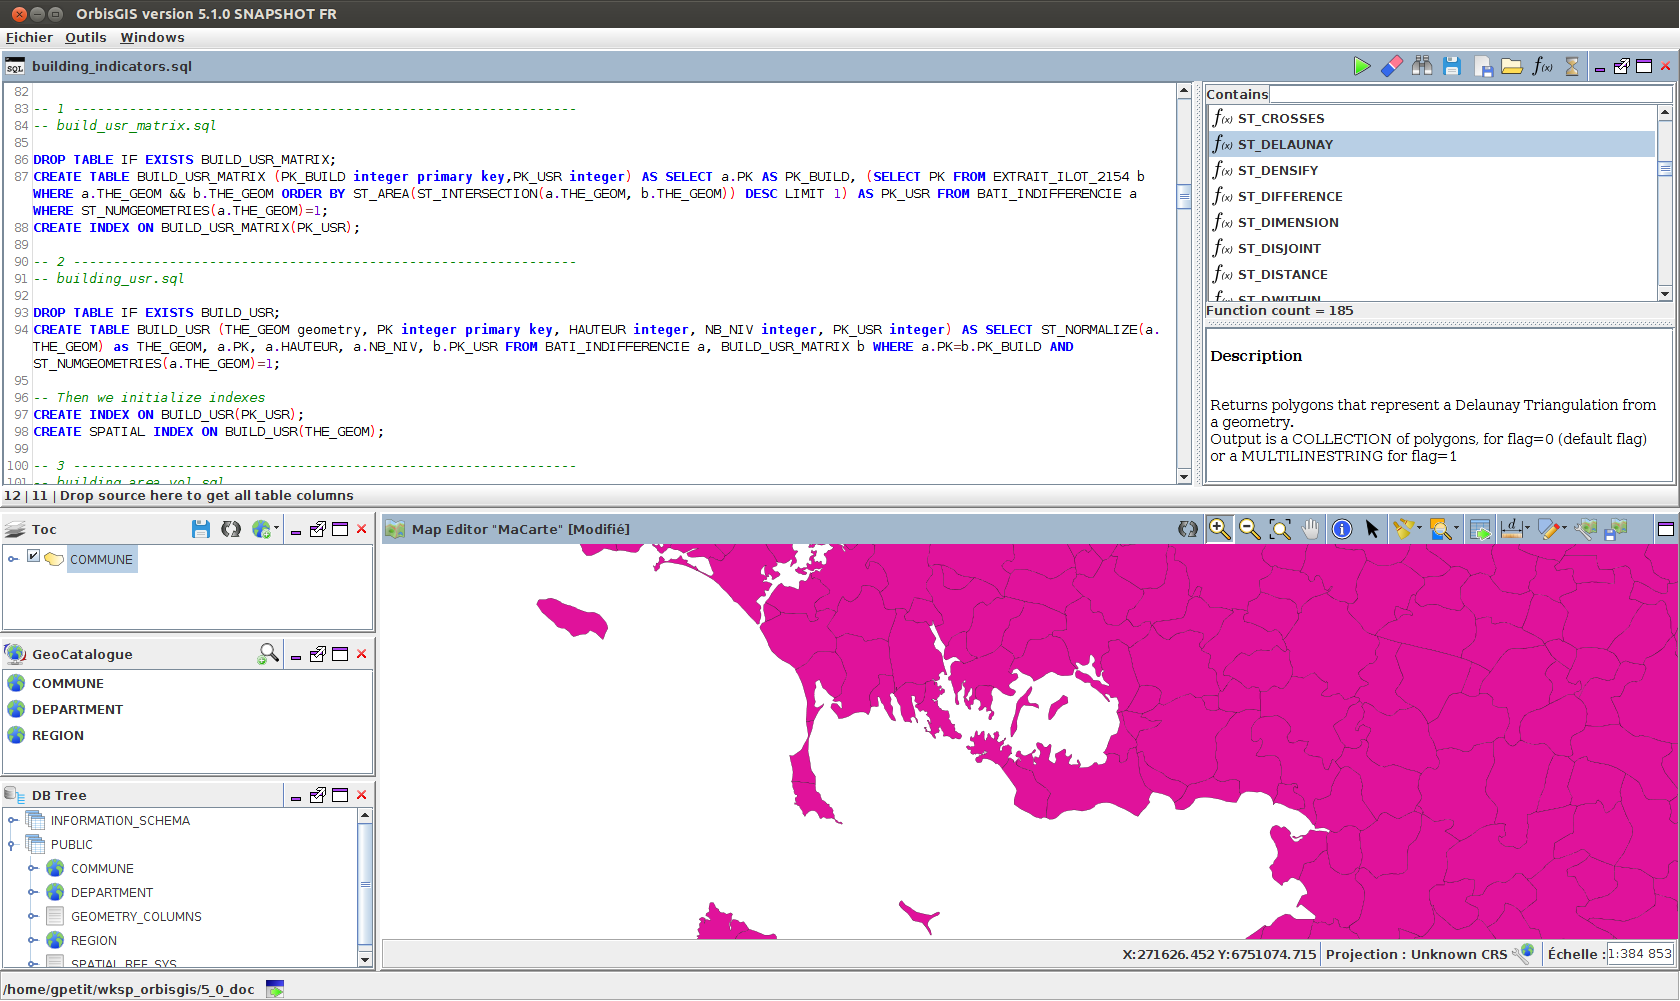Run the SQL script with the green play icon
Viewport: 1680px width, 1001px height.
pos(1361,66)
